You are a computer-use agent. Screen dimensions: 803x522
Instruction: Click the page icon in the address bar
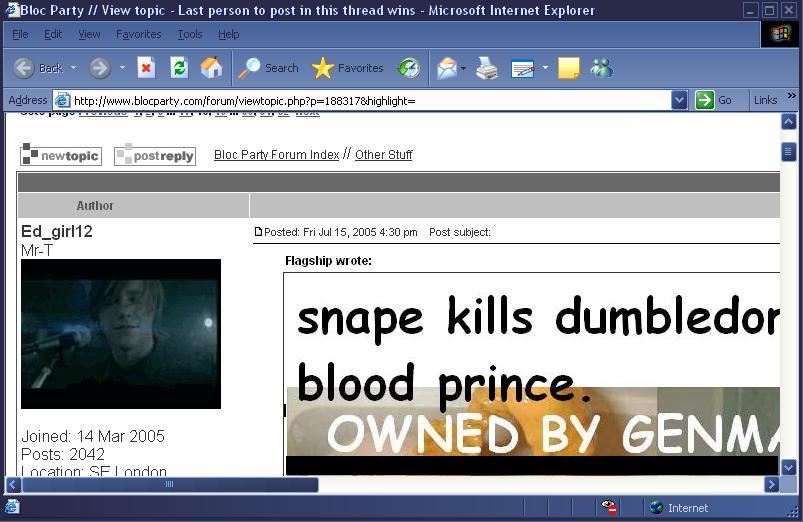tap(62, 100)
